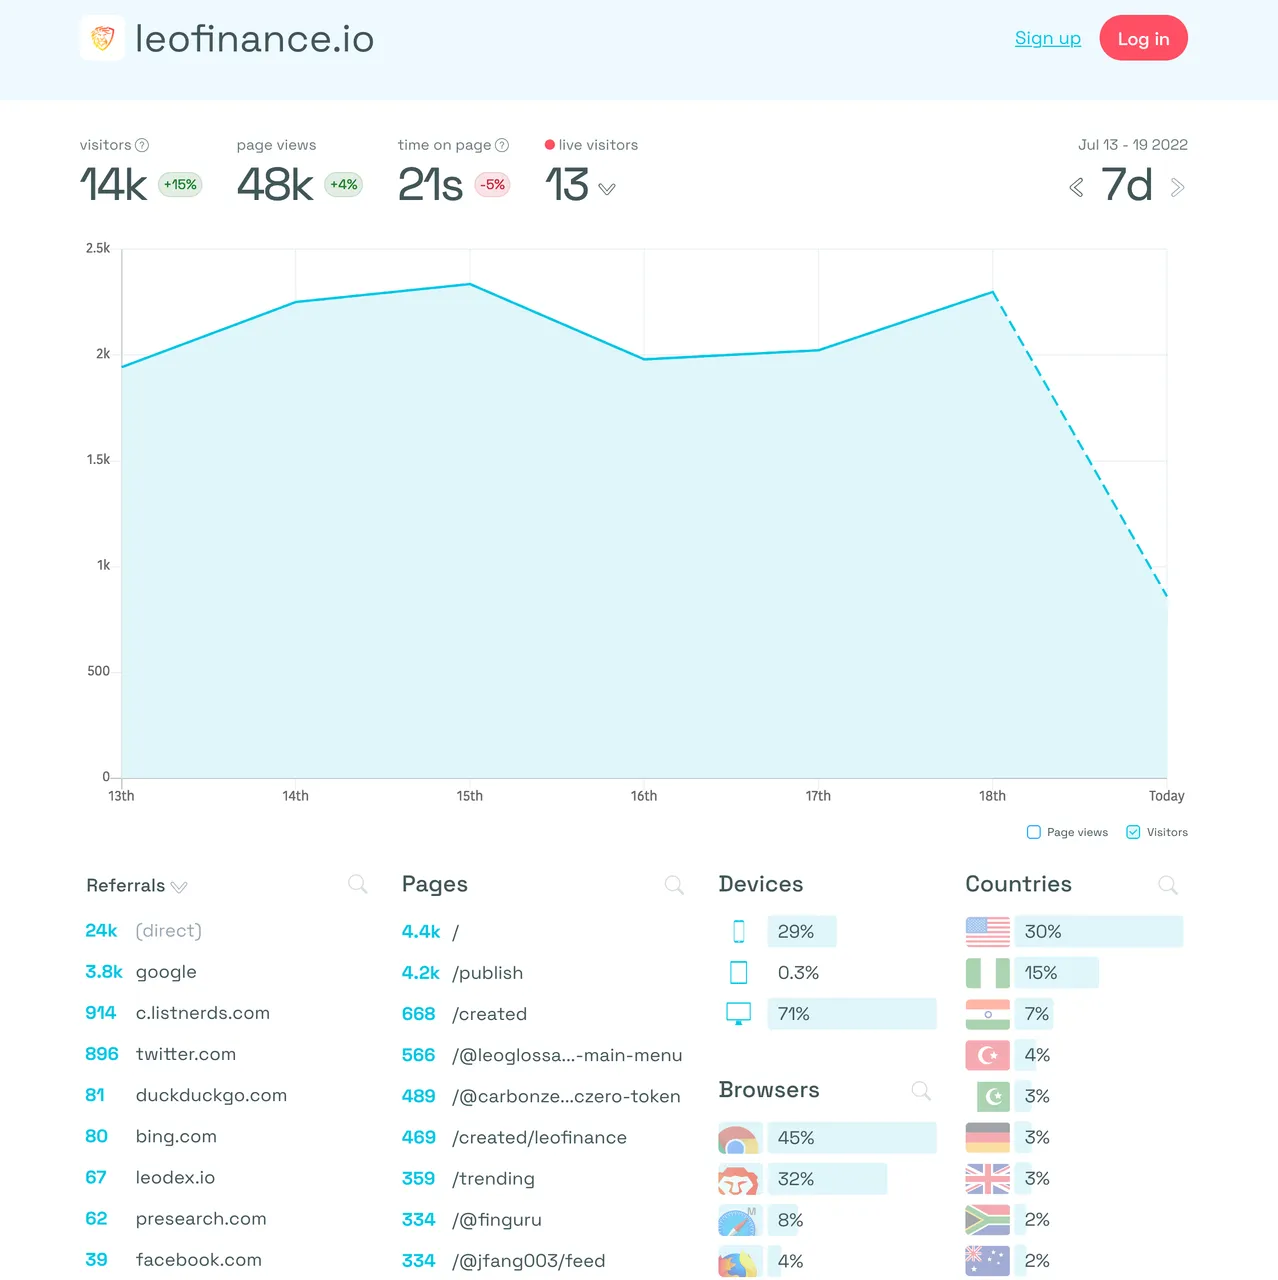The height and width of the screenshot is (1280, 1278).
Task: Open Referrals search magnifier icon
Action: (x=357, y=884)
